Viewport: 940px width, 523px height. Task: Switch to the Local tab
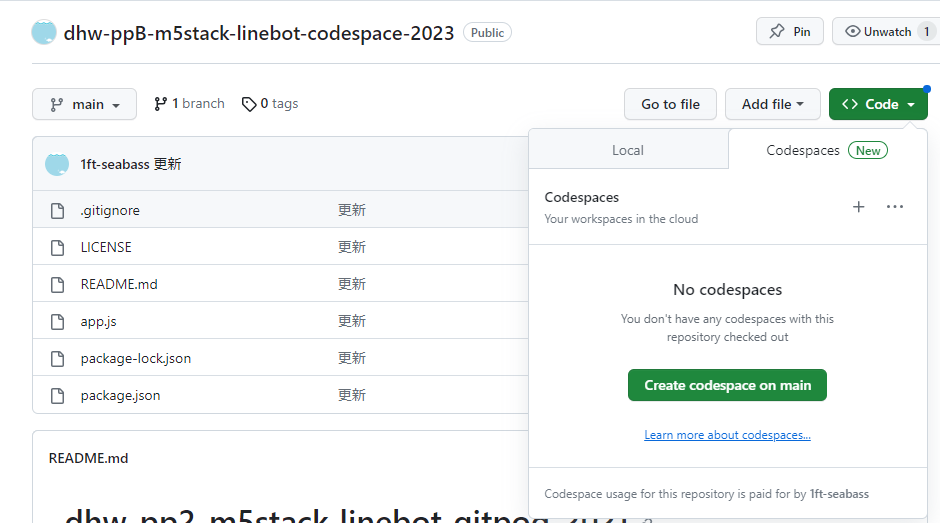coord(628,151)
